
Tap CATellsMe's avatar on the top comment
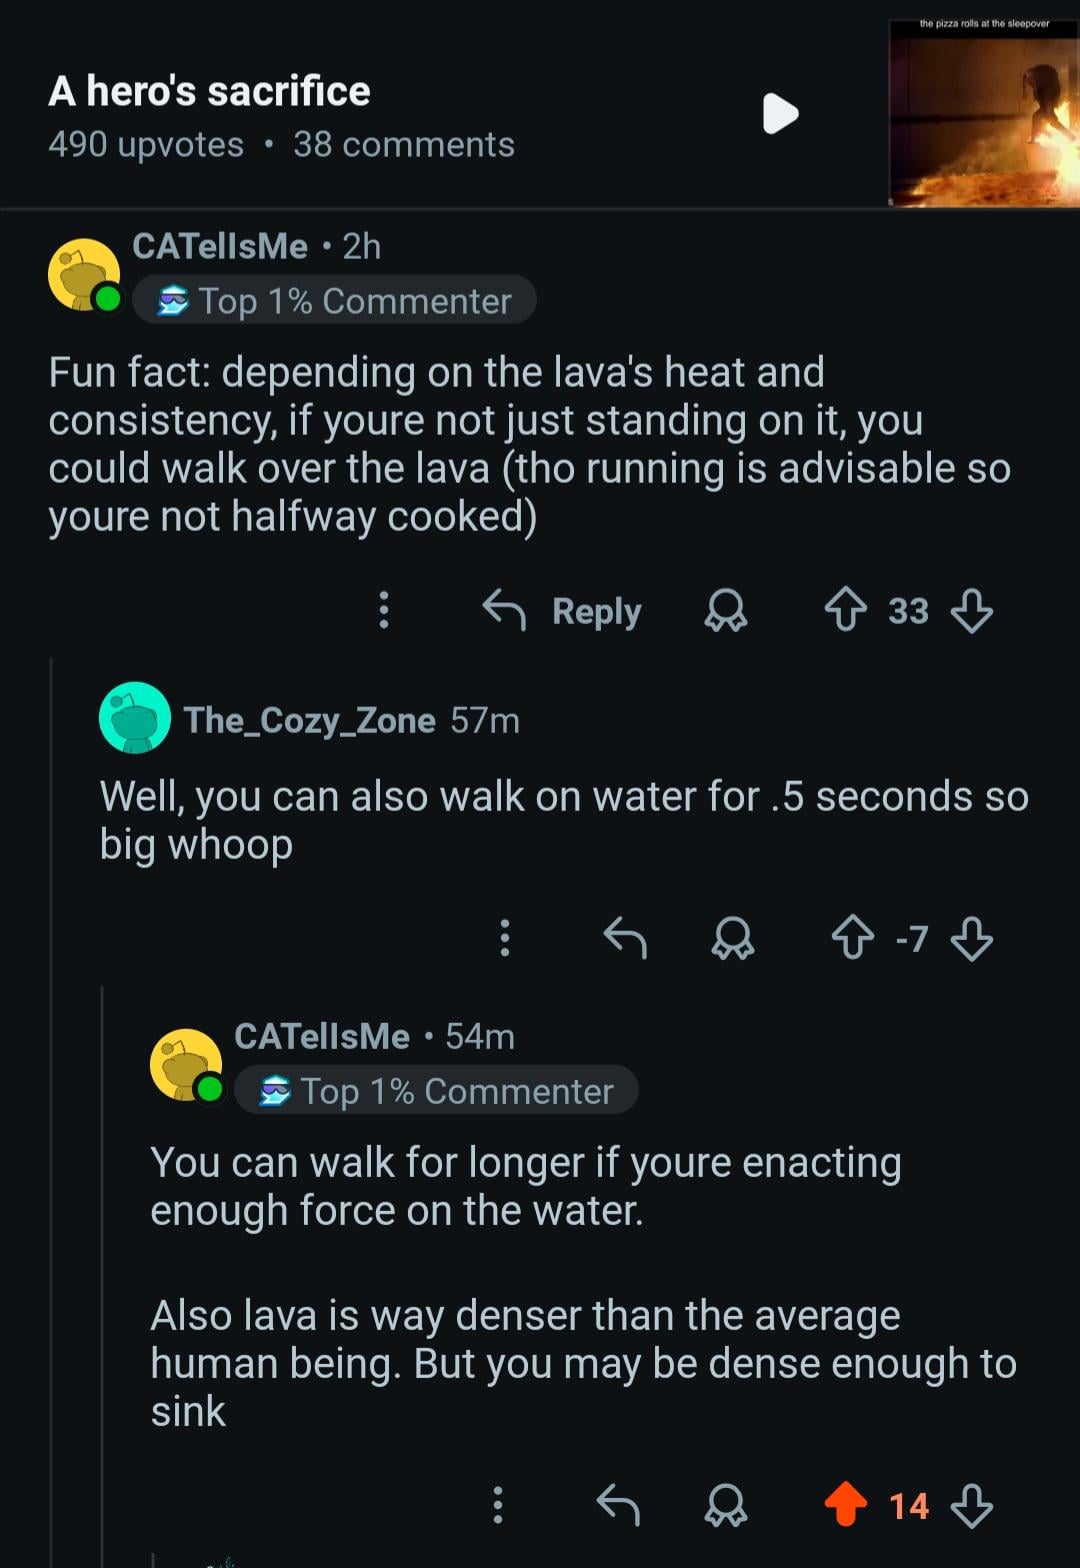click(84, 274)
